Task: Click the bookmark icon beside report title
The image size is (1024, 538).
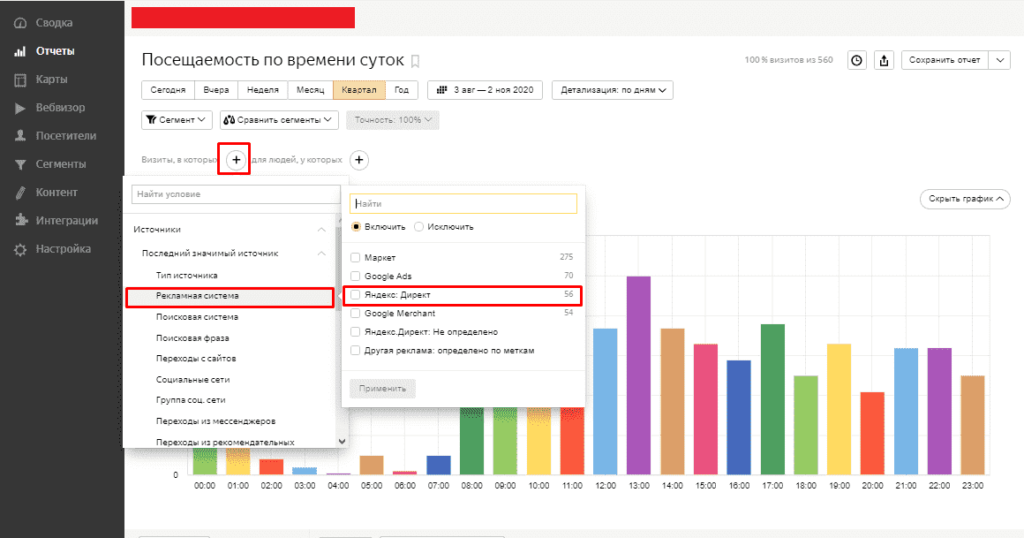Action: point(416,61)
